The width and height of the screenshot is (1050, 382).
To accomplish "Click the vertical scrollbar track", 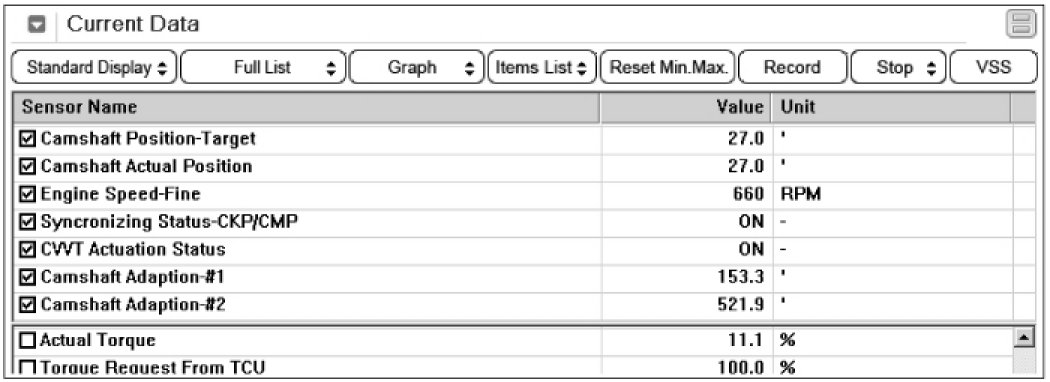I will click(x=1023, y=361).
